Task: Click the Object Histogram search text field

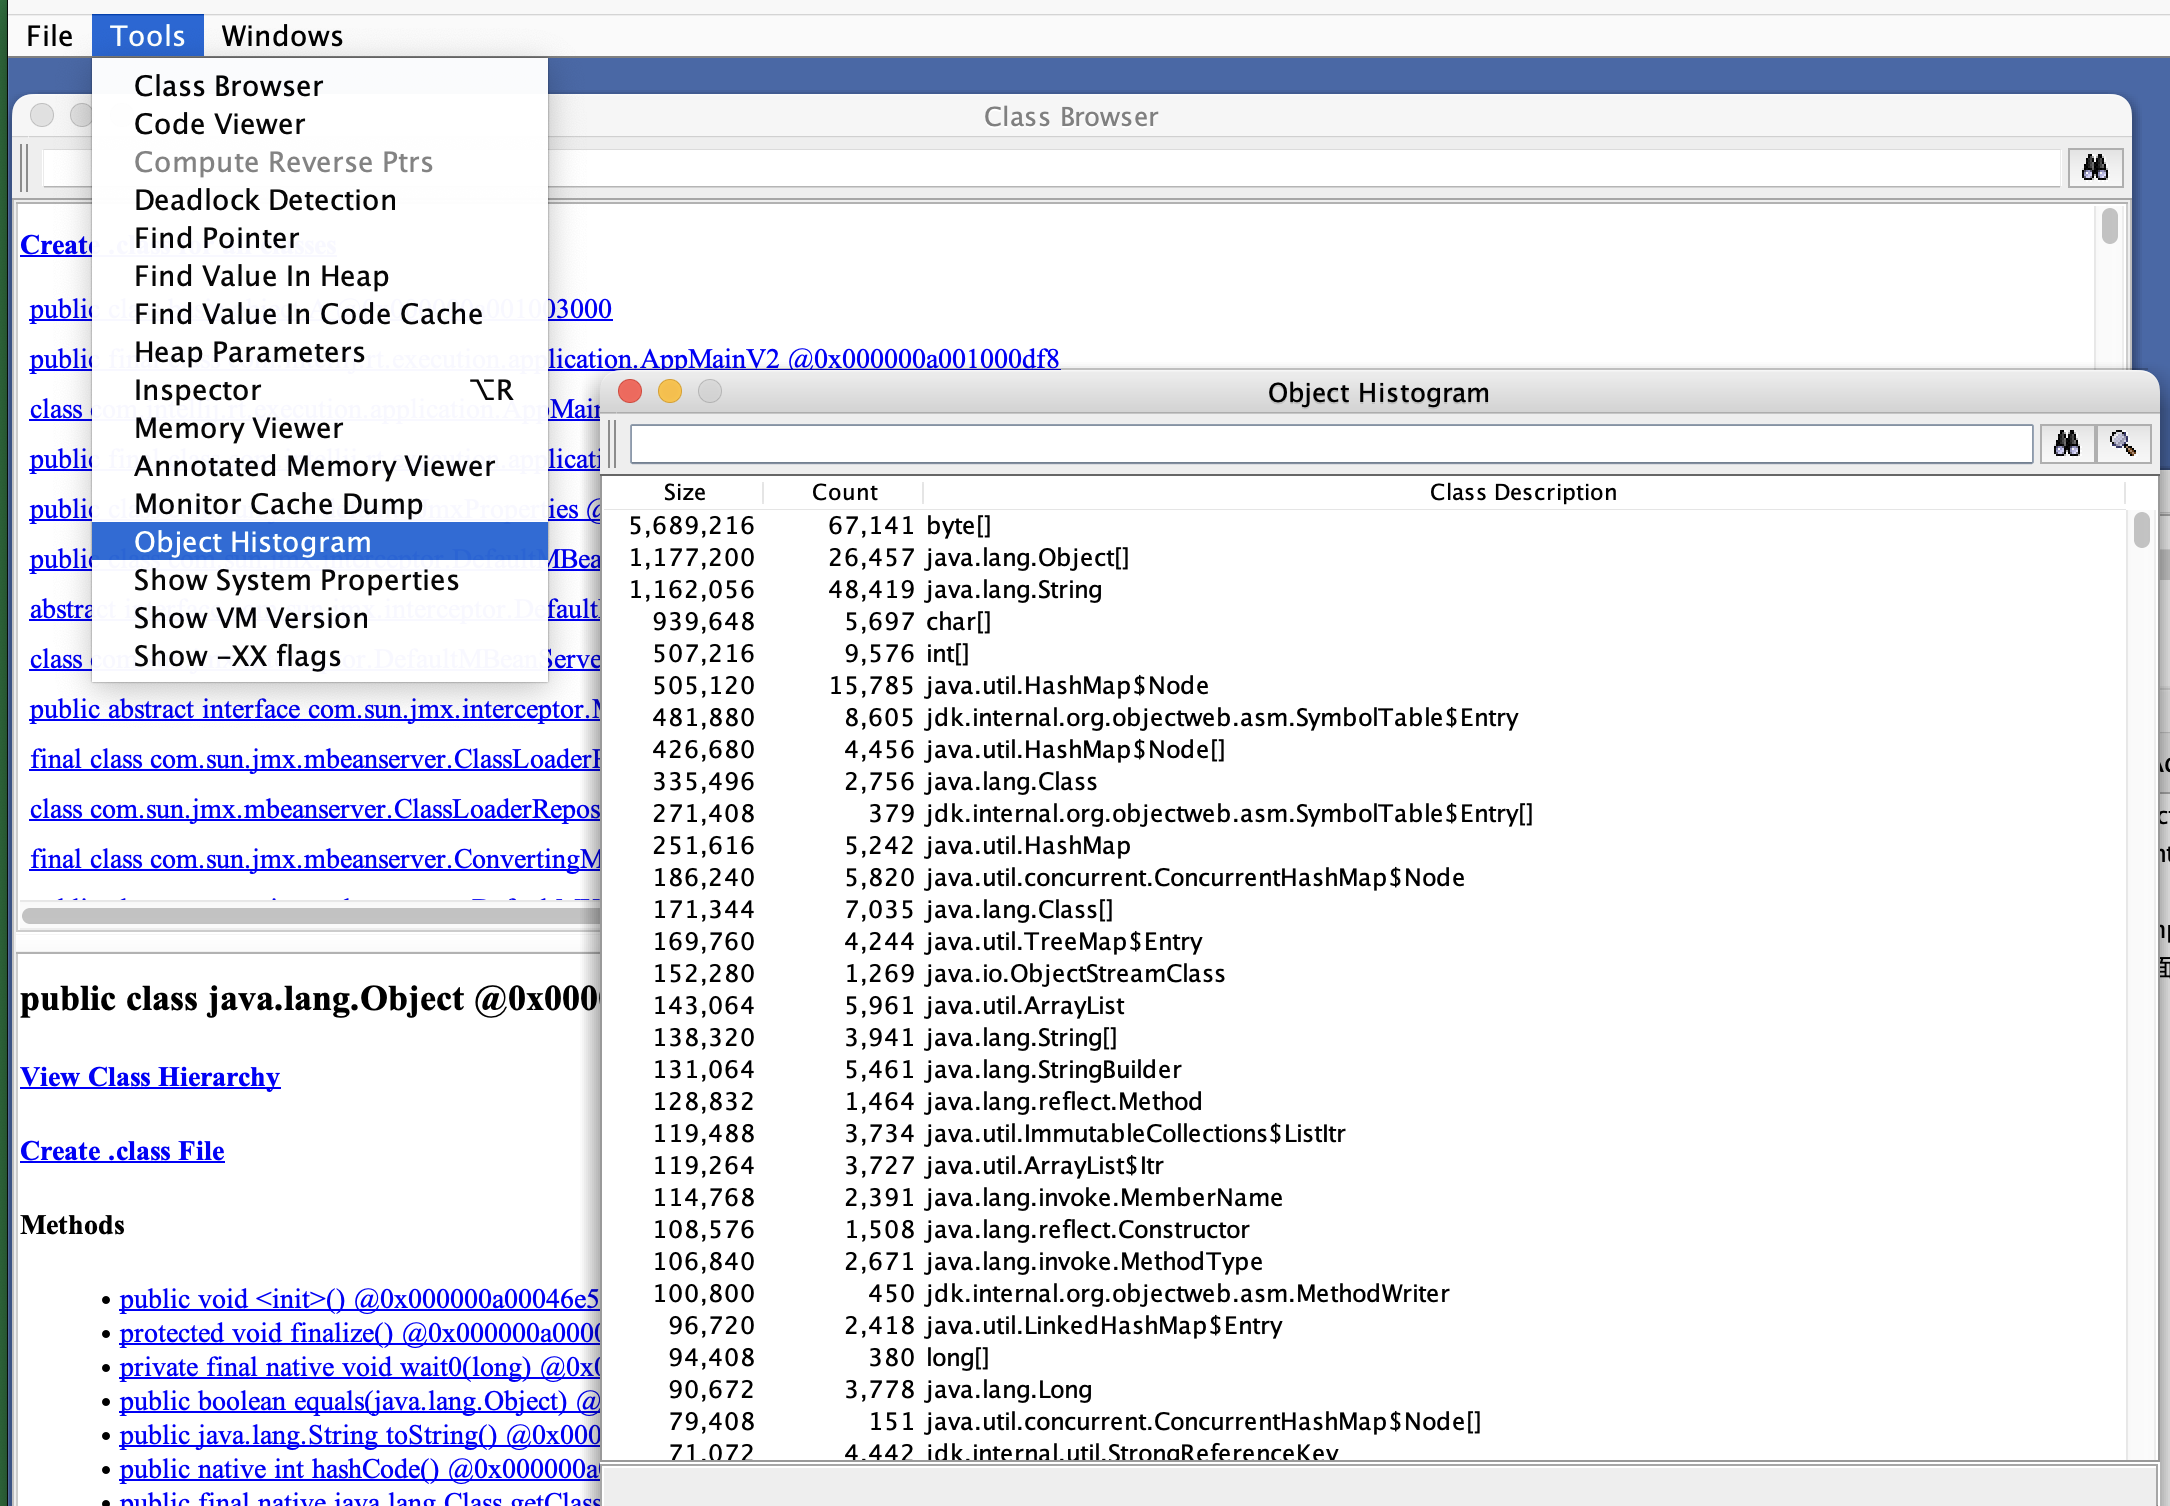Action: (1330, 443)
